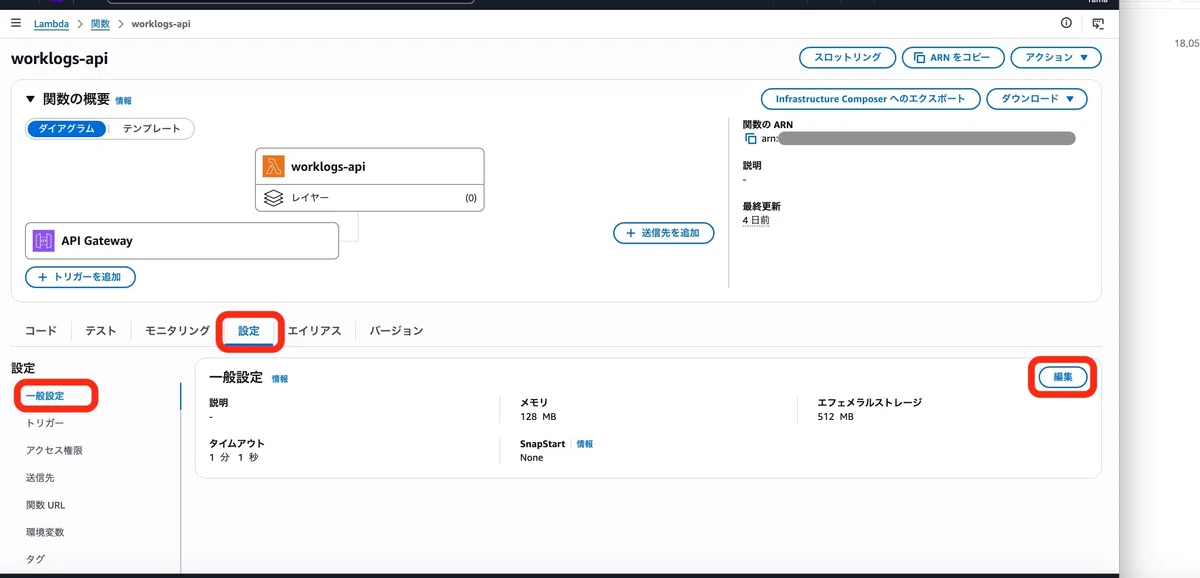
Task: Click the 4 日前 last updated text
Action: click(756, 220)
